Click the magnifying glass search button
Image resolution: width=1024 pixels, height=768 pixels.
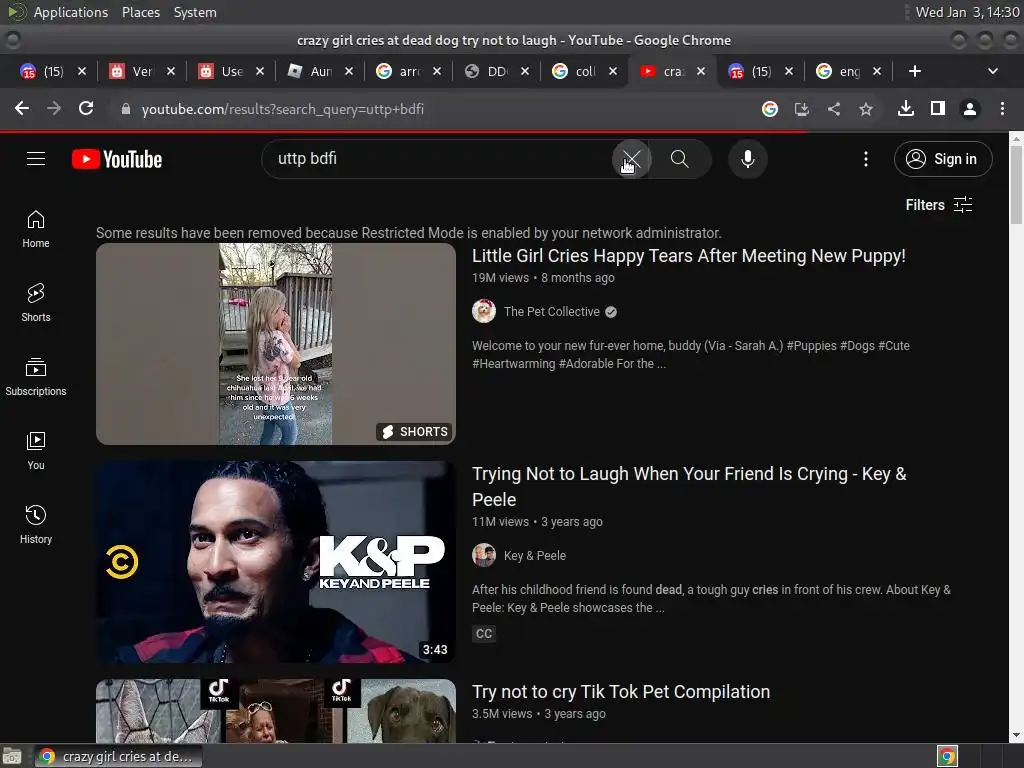(x=680, y=159)
